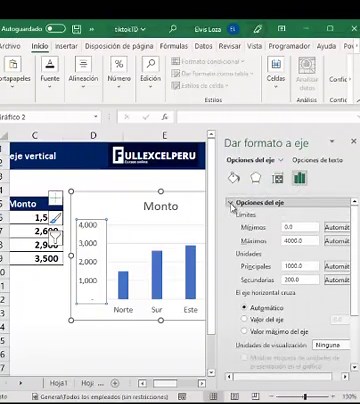This screenshot has width=360, height=404.
Task: Open Efectos pentagon icon
Action: [255, 178]
